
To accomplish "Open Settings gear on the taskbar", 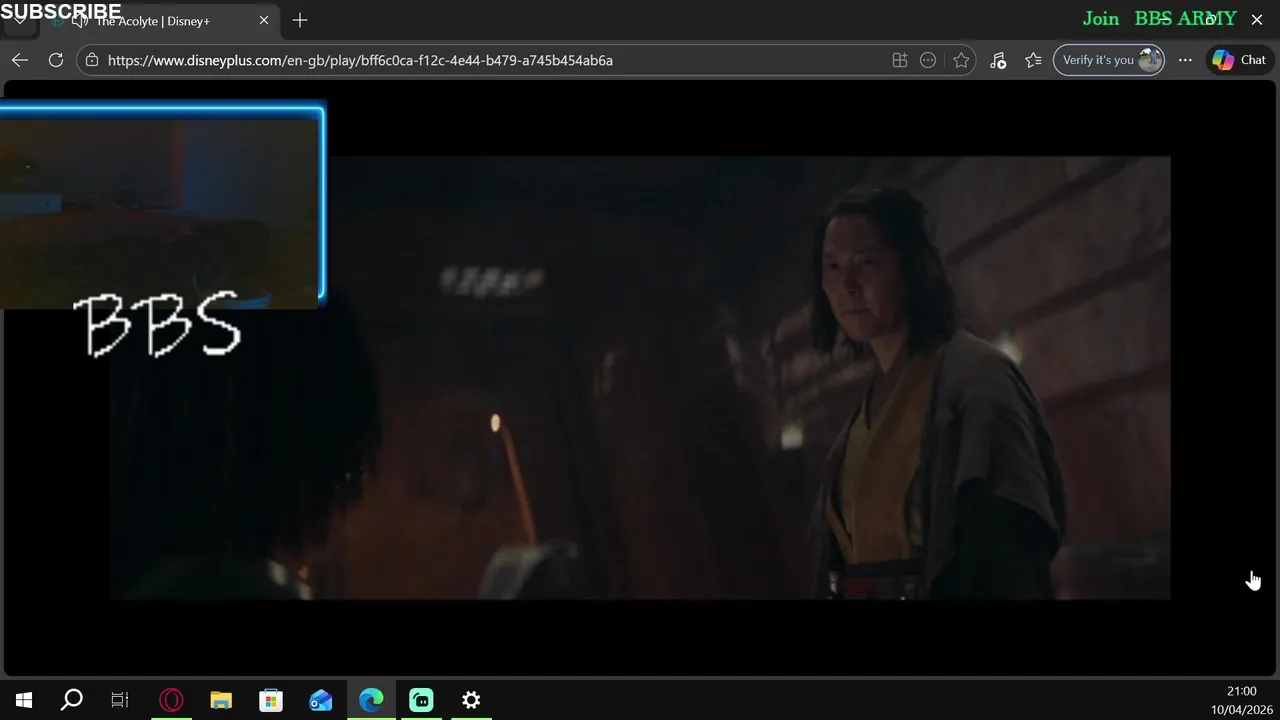I will [x=471, y=700].
